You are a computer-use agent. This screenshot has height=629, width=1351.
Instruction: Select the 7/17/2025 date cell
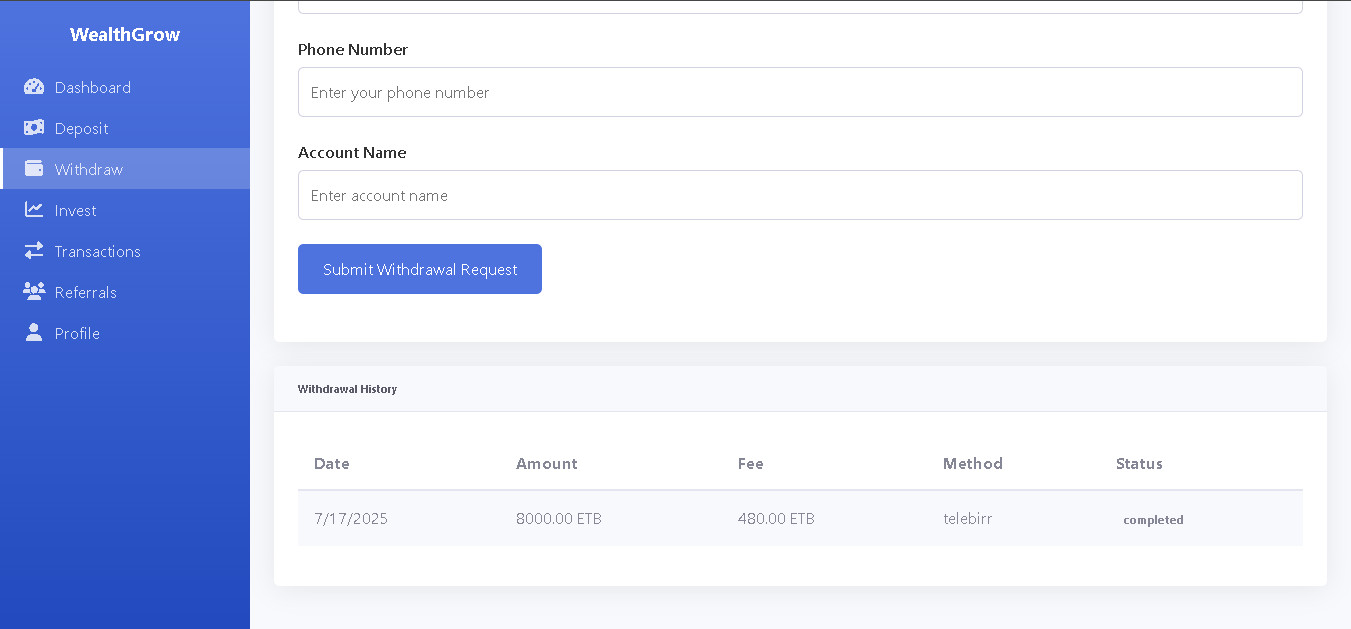click(x=351, y=518)
